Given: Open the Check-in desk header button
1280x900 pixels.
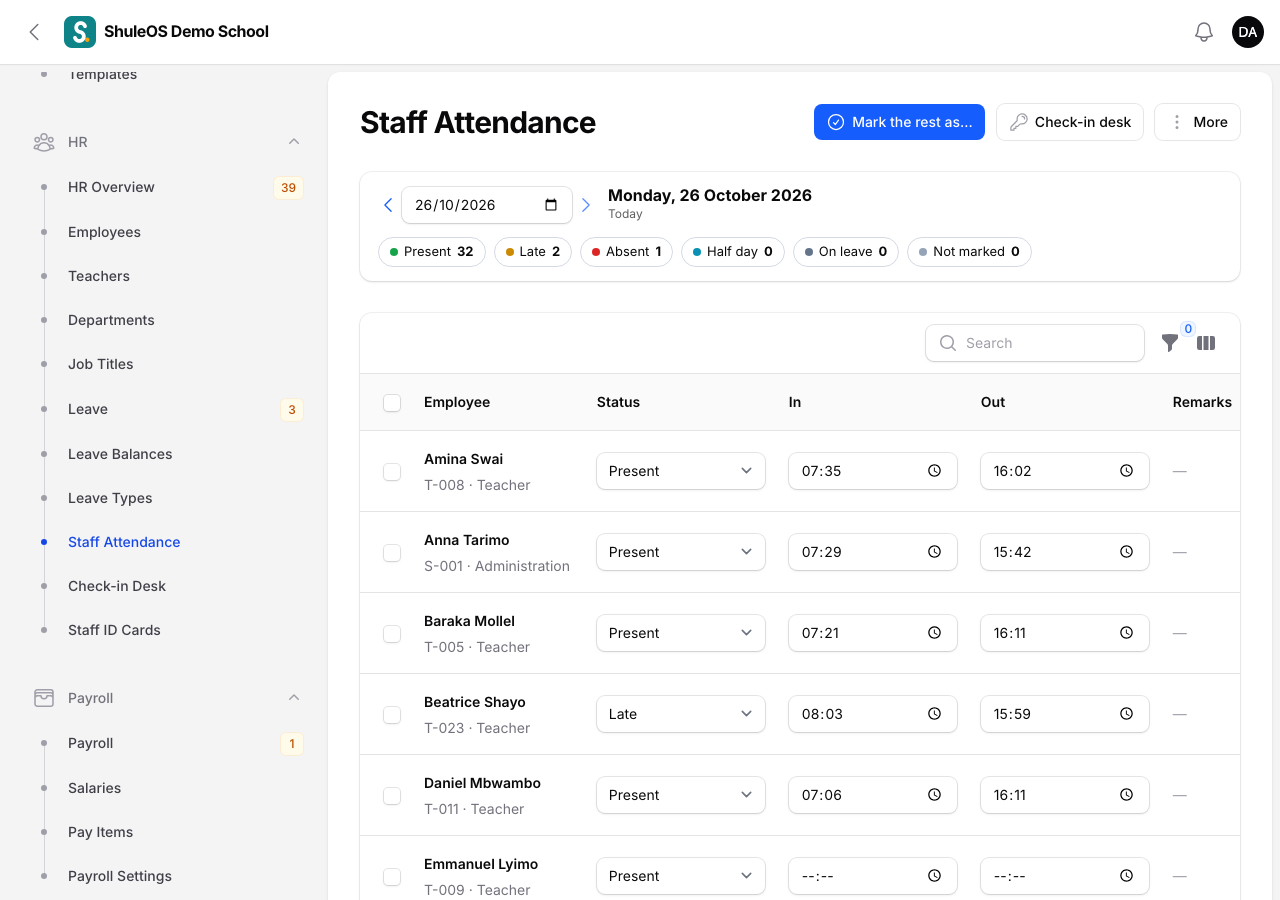Looking at the screenshot, I should (x=1070, y=122).
